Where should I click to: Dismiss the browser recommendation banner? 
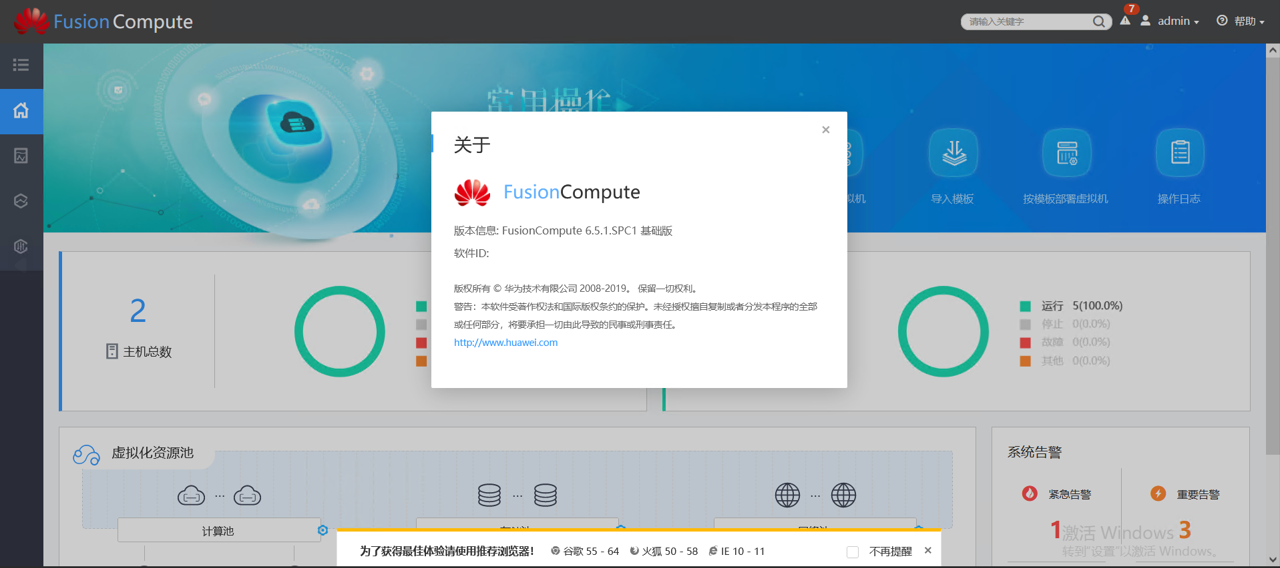tap(928, 551)
